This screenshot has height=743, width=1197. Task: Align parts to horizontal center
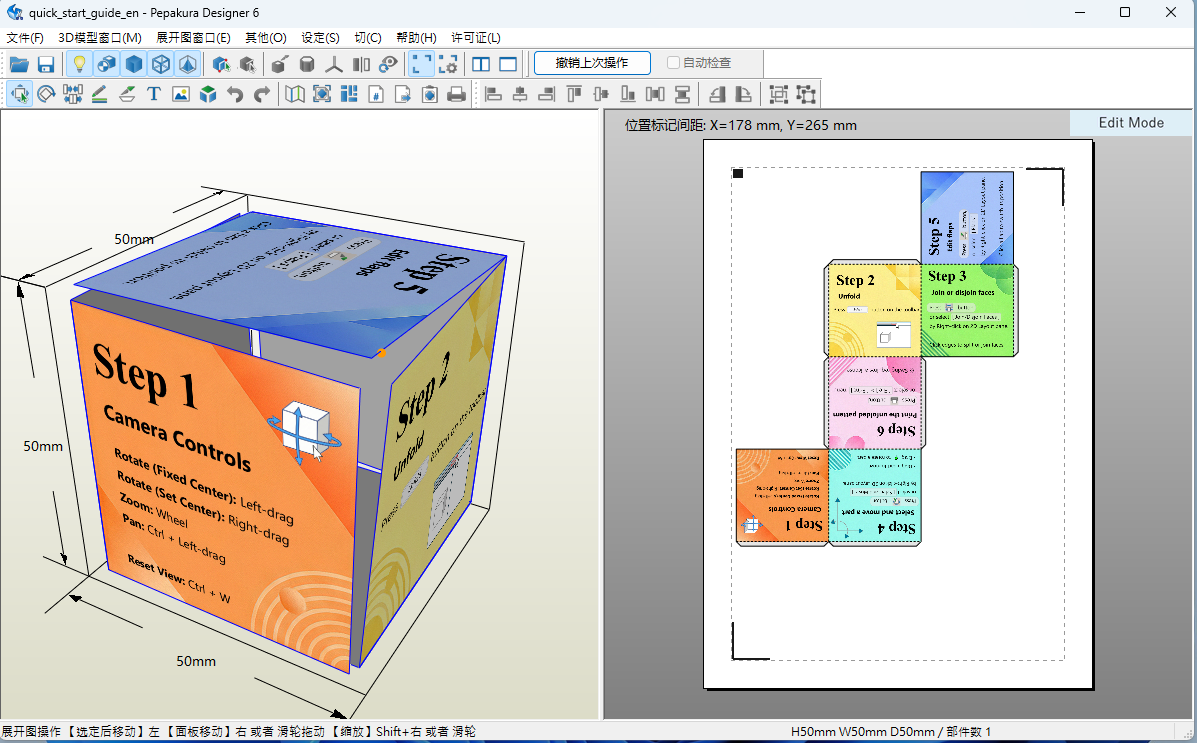(520, 94)
